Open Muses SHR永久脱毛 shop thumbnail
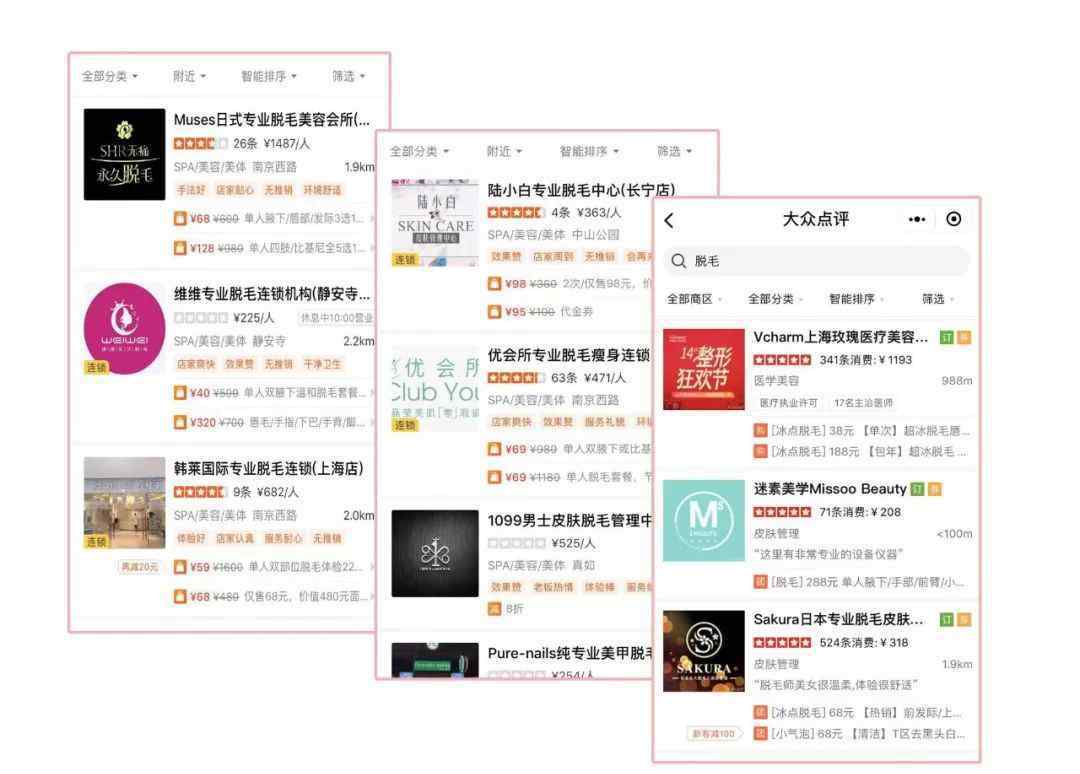This screenshot has width=1080, height=774. coord(125,154)
